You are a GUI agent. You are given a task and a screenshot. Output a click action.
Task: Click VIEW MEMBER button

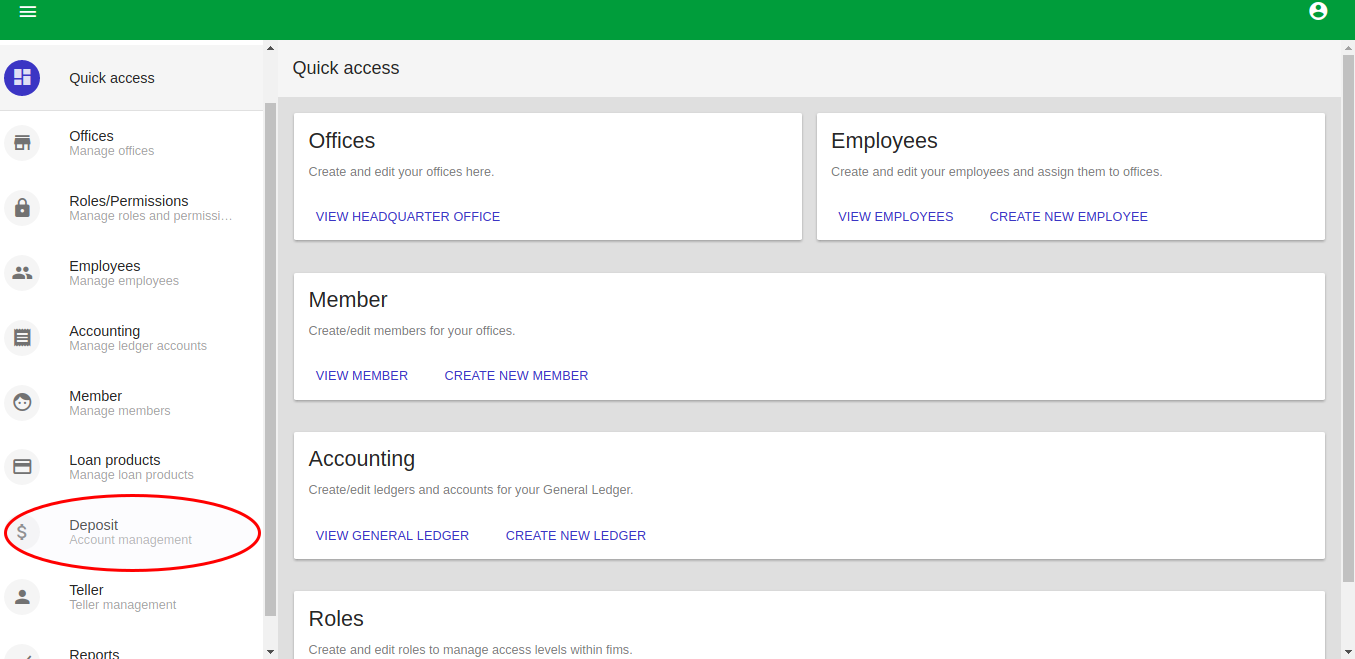point(362,375)
